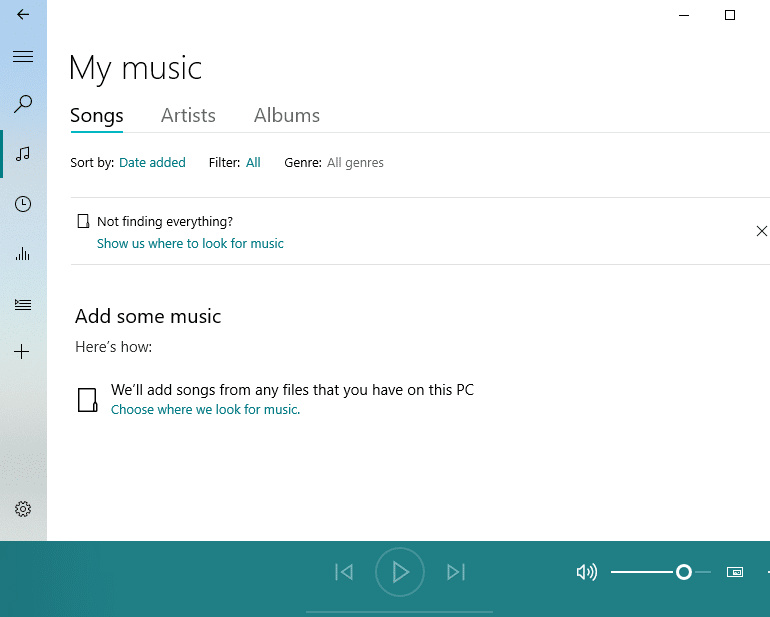Image resolution: width=770 pixels, height=617 pixels.
Task: Mute the volume speaker icon
Action: coord(586,572)
